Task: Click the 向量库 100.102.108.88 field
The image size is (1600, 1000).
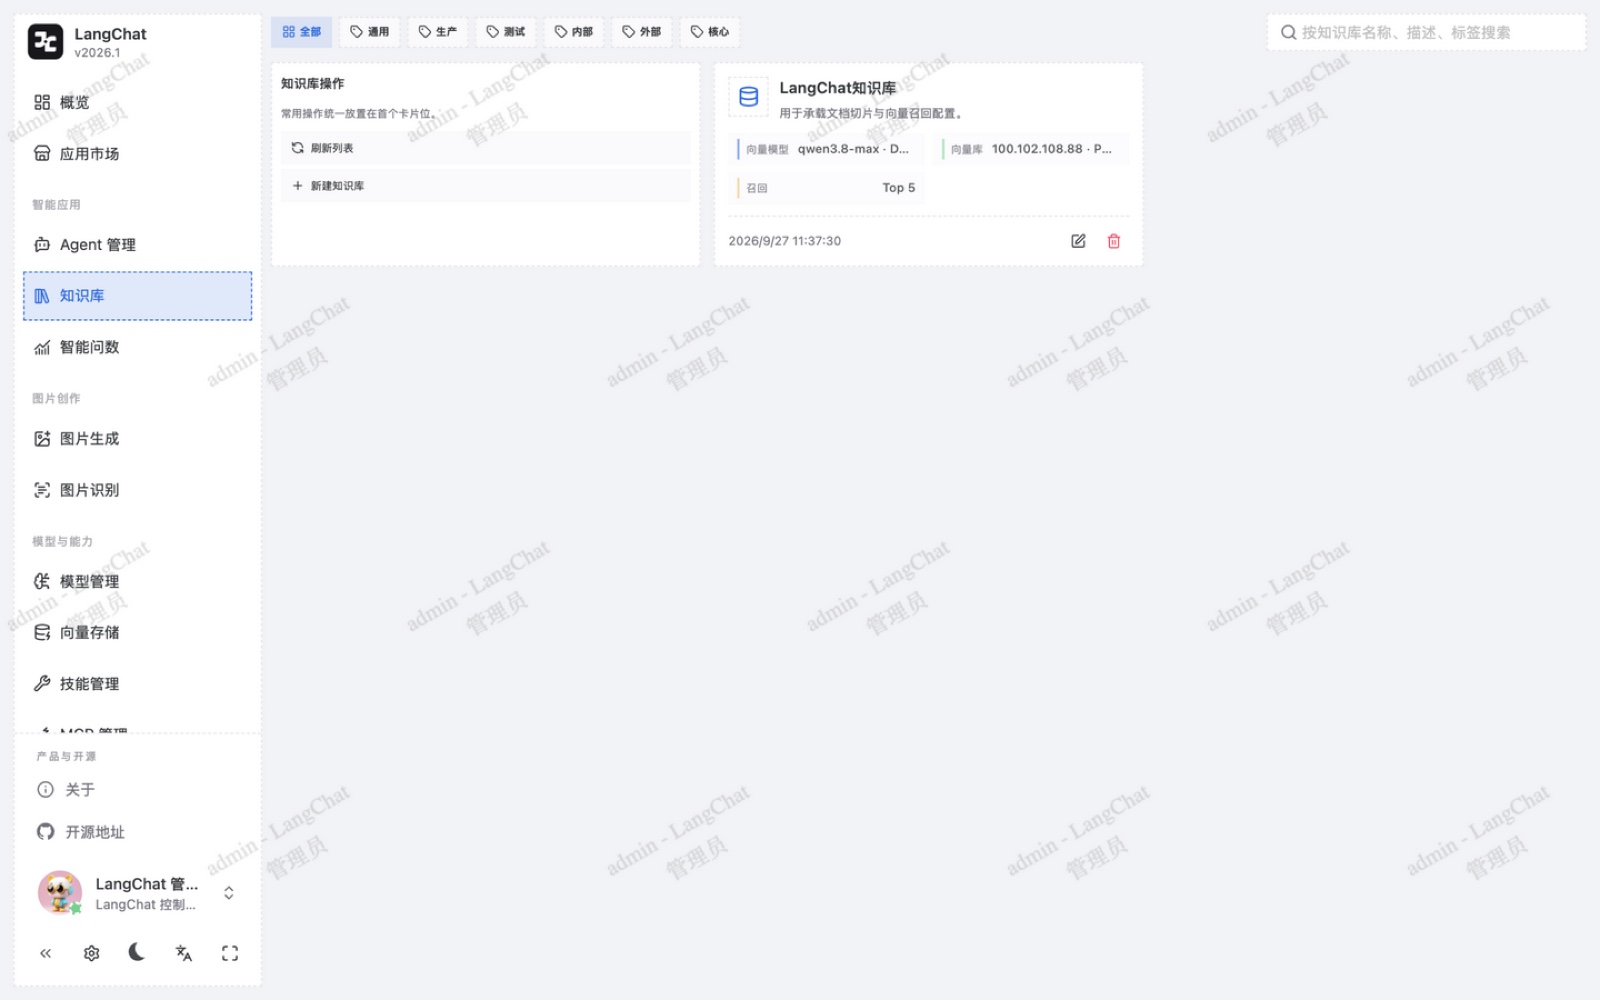Action: (x=1034, y=149)
